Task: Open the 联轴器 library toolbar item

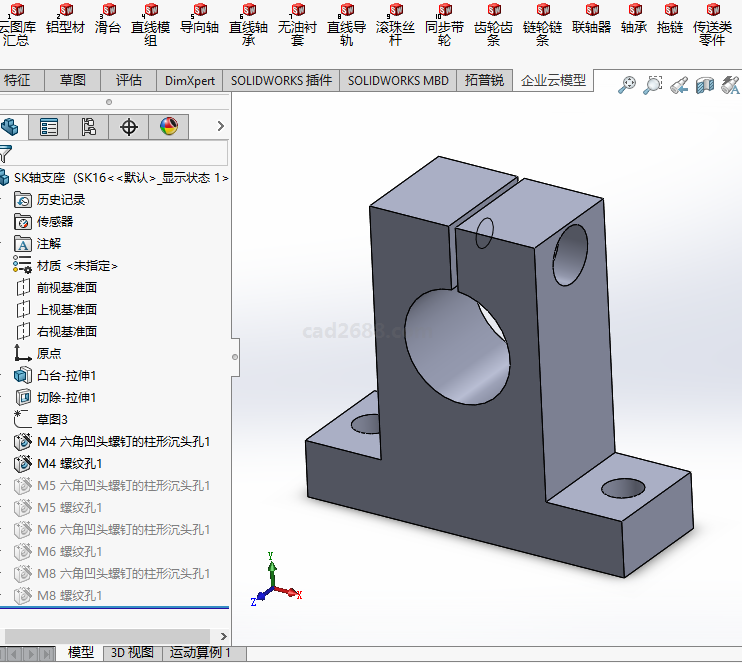Action: click(591, 21)
